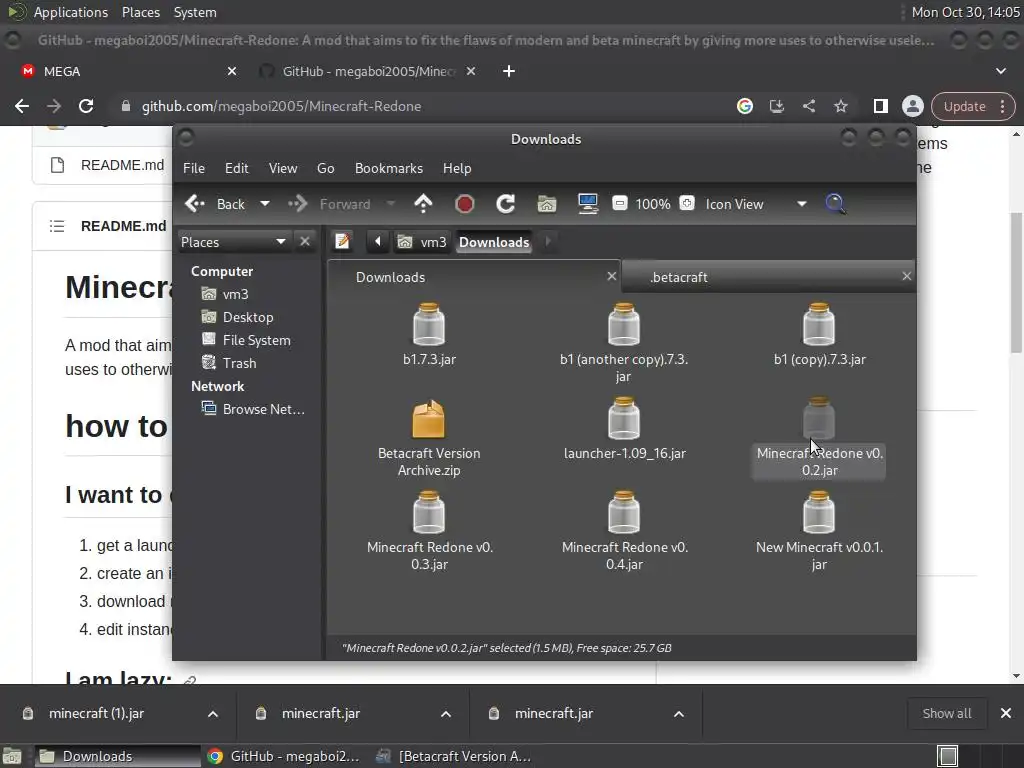Open Bookmarks menu
This screenshot has width=1024, height=768.
pyautogui.click(x=389, y=168)
